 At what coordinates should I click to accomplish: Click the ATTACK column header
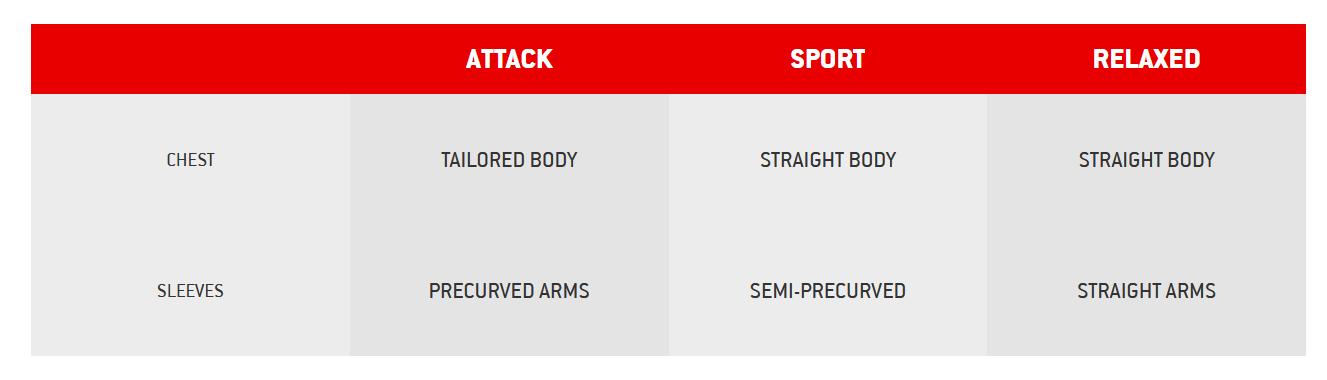pyautogui.click(x=509, y=59)
